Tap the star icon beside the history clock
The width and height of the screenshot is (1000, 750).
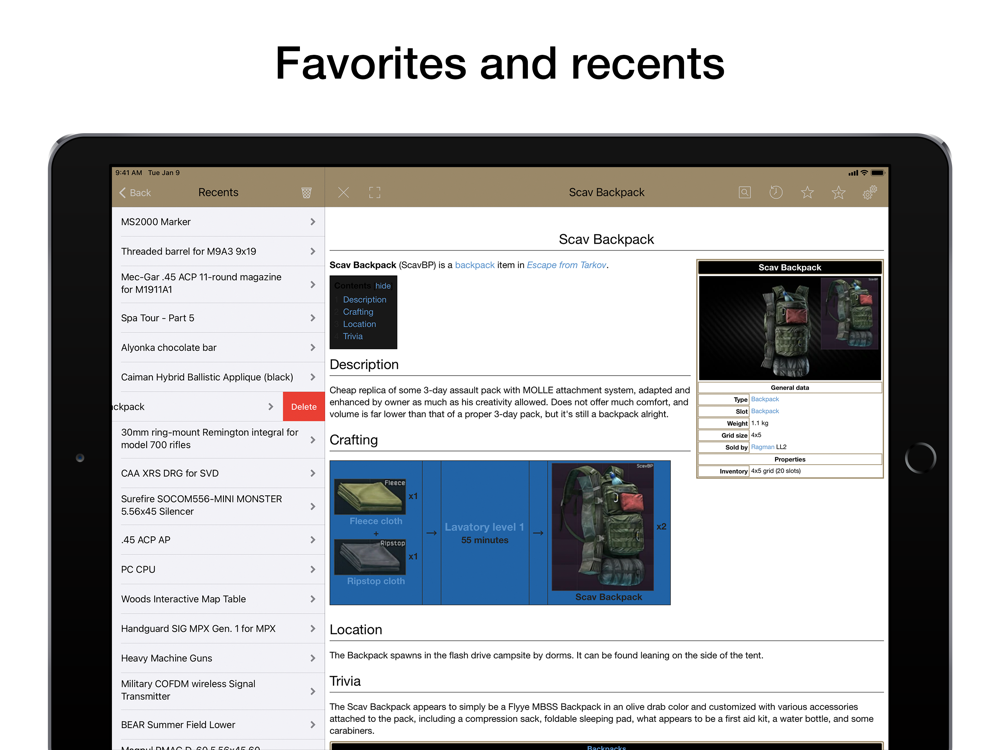[x=807, y=192]
